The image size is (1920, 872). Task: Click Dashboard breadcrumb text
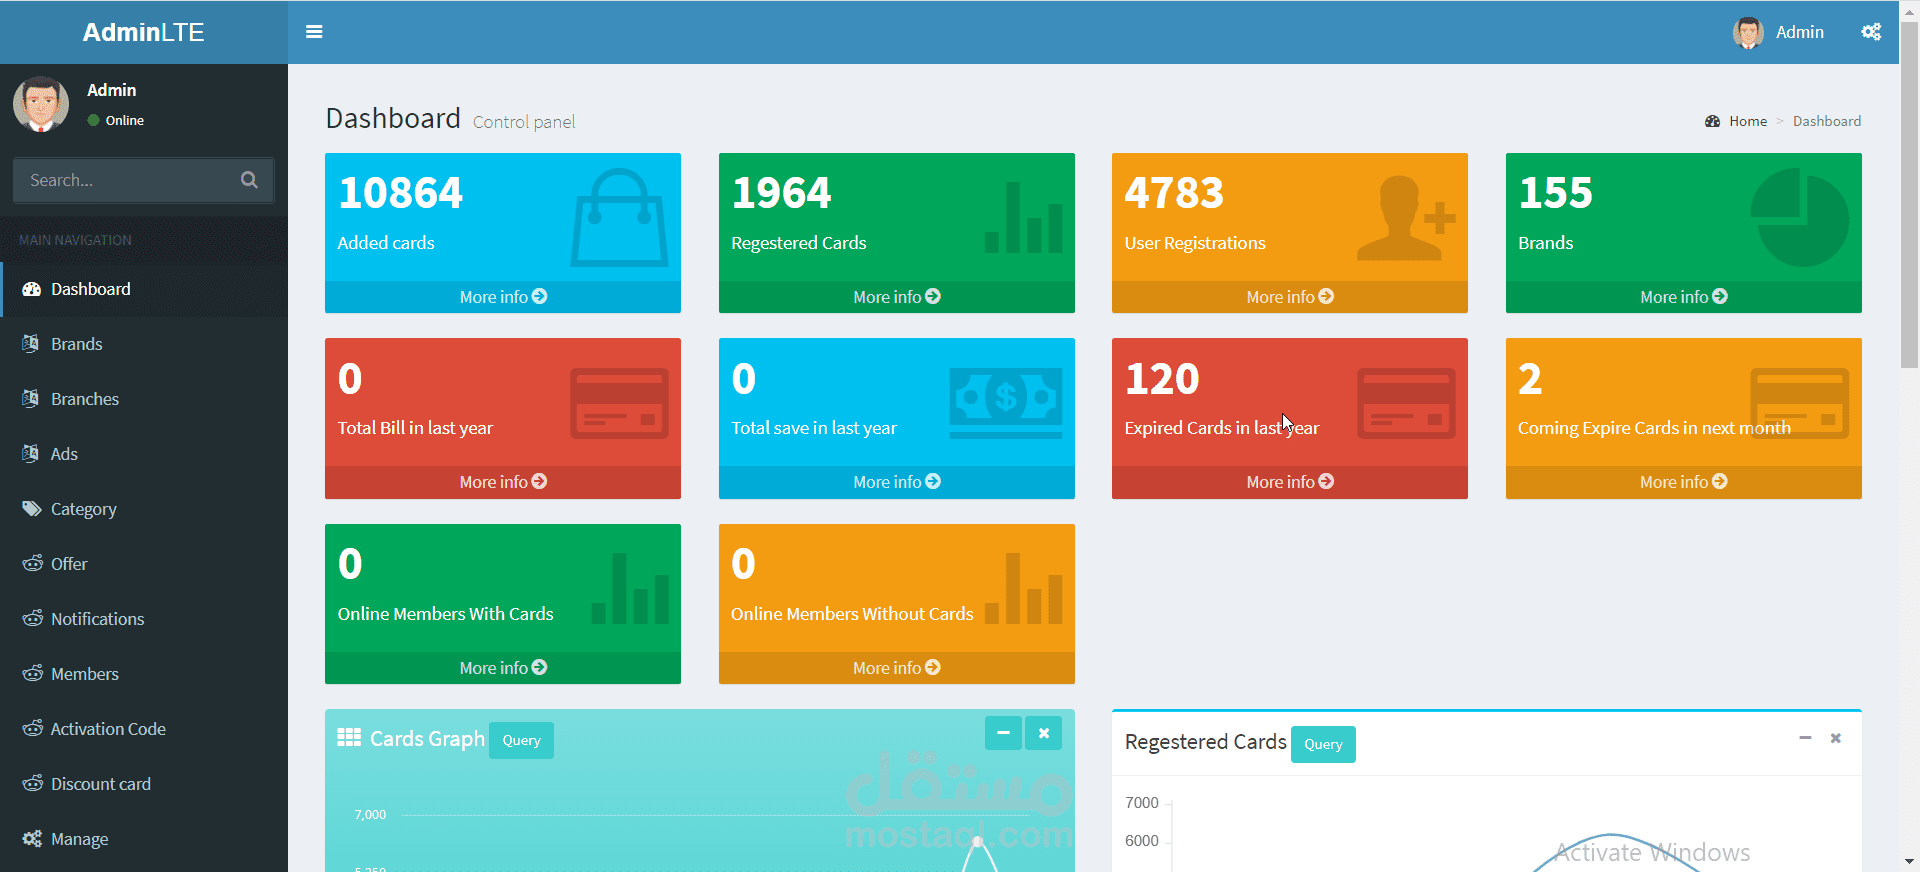(x=1827, y=121)
